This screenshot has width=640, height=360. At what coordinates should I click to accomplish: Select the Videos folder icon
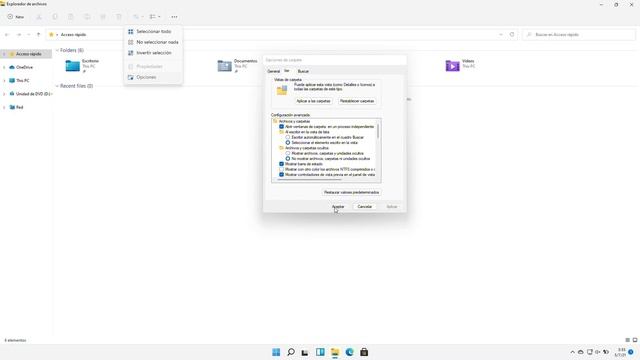tap(452, 66)
